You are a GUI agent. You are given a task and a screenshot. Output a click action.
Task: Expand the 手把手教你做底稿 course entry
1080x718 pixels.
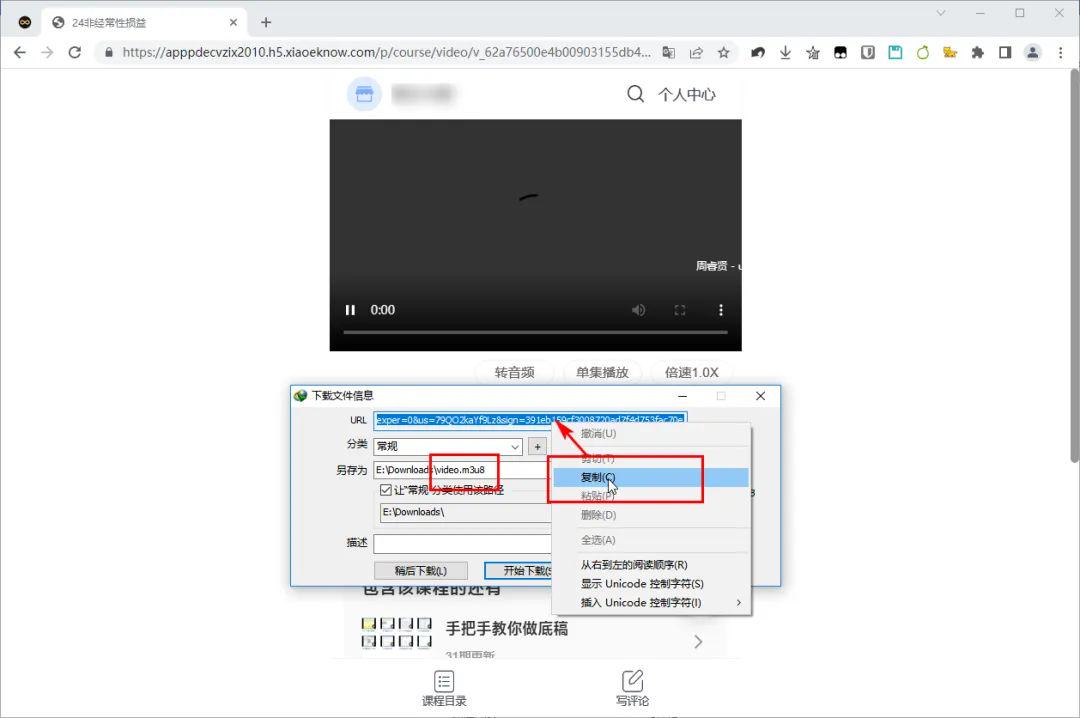697,641
